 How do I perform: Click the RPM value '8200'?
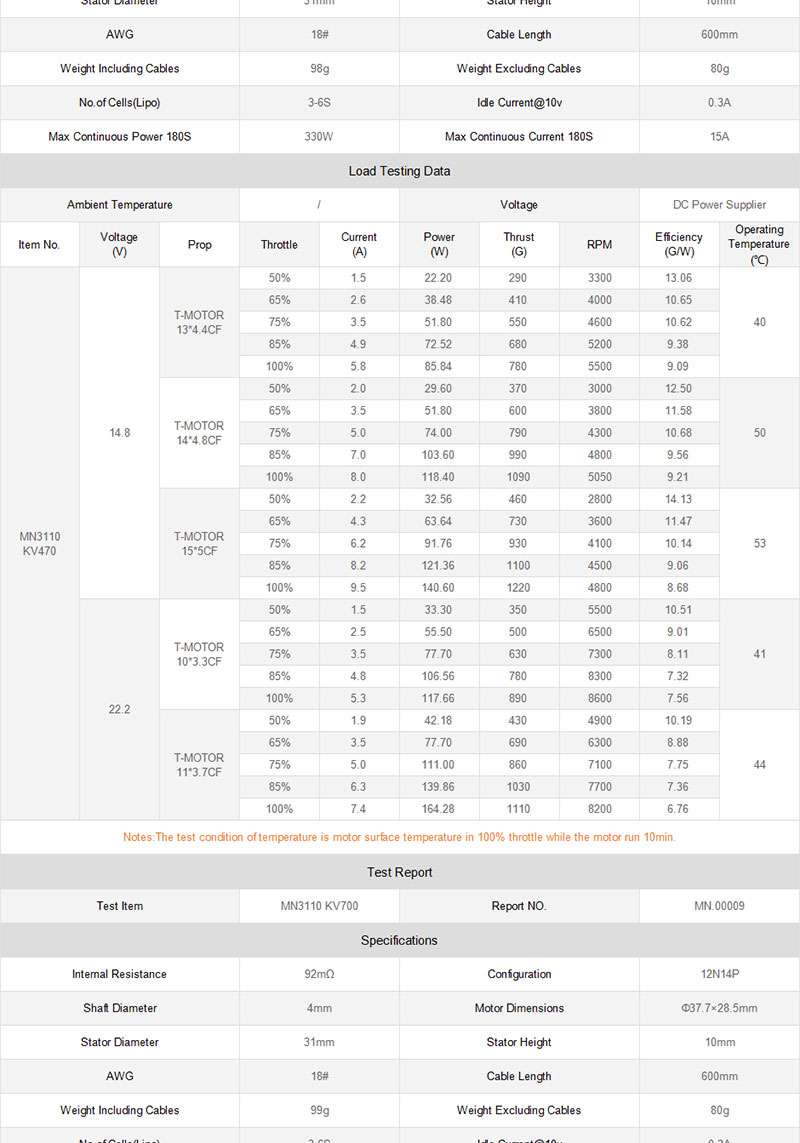click(x=599, y=809)
